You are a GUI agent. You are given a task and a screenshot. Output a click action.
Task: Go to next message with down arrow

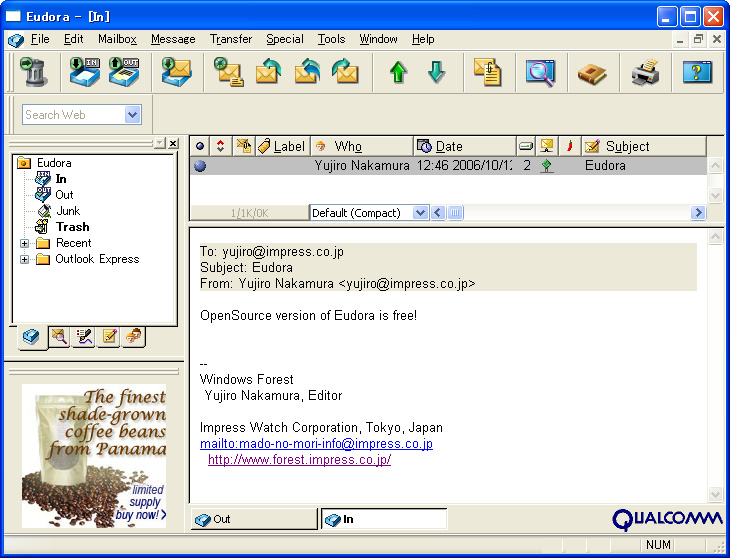436,72
